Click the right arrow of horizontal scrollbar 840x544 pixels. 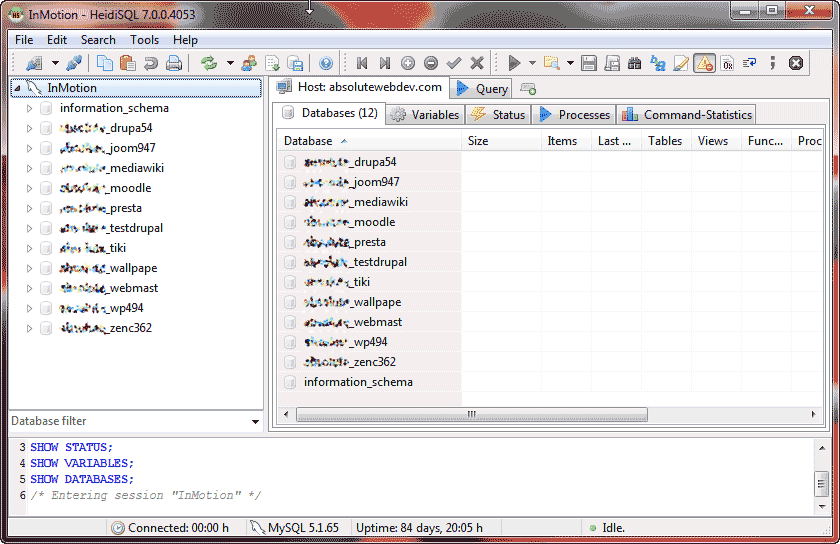(x=813, y=414)
